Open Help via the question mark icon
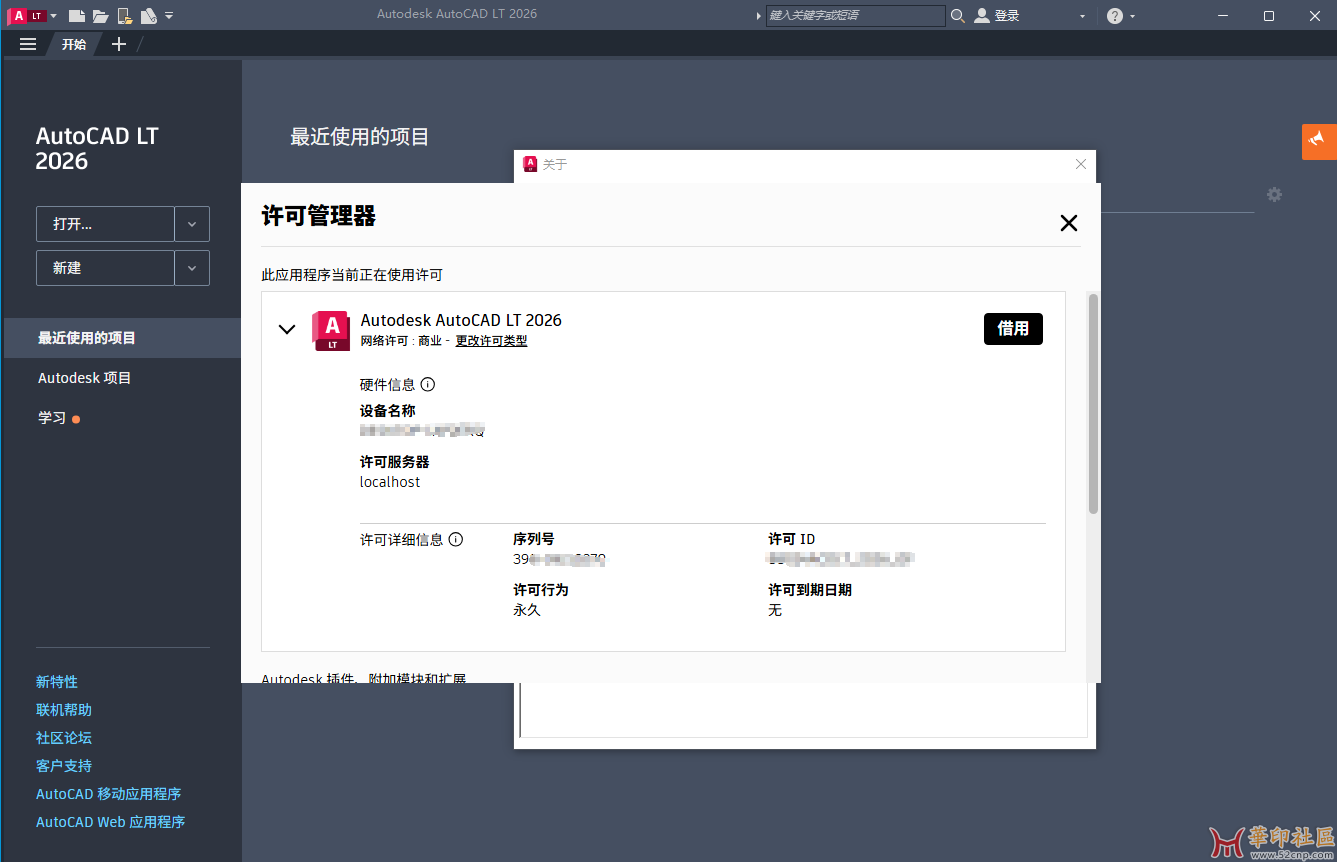The image size is (1337, 862). pos(1113,15)
